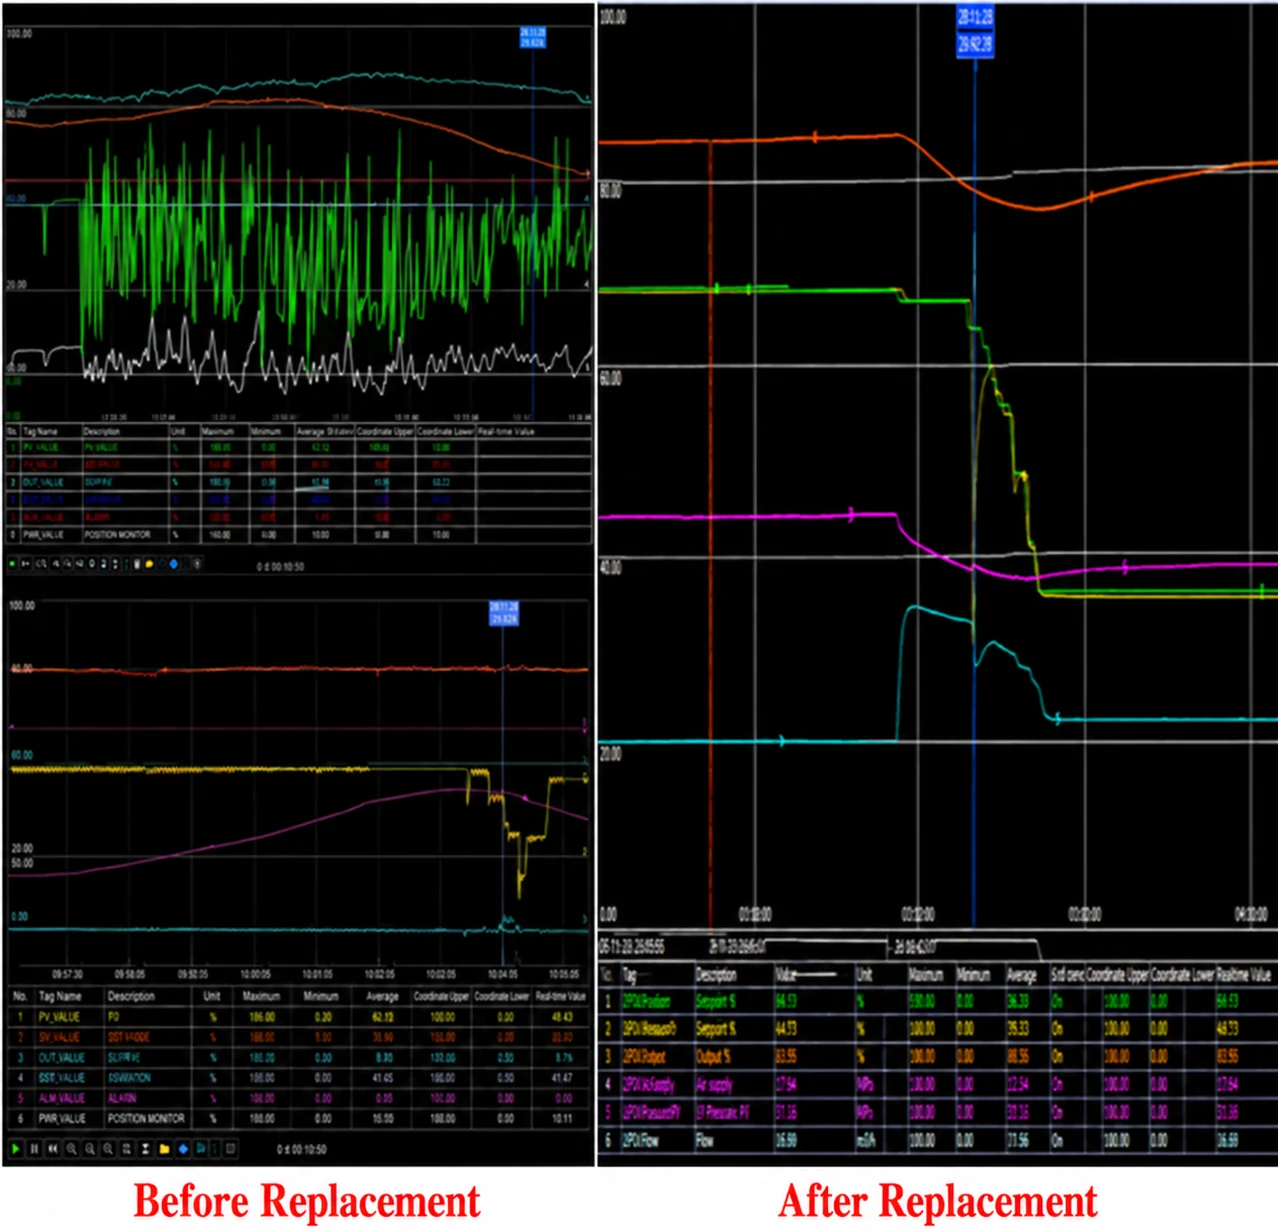Select Flow row in right-side tag table
The width and height of the screenshot is (1278, 1231).
click(938, 1140)
